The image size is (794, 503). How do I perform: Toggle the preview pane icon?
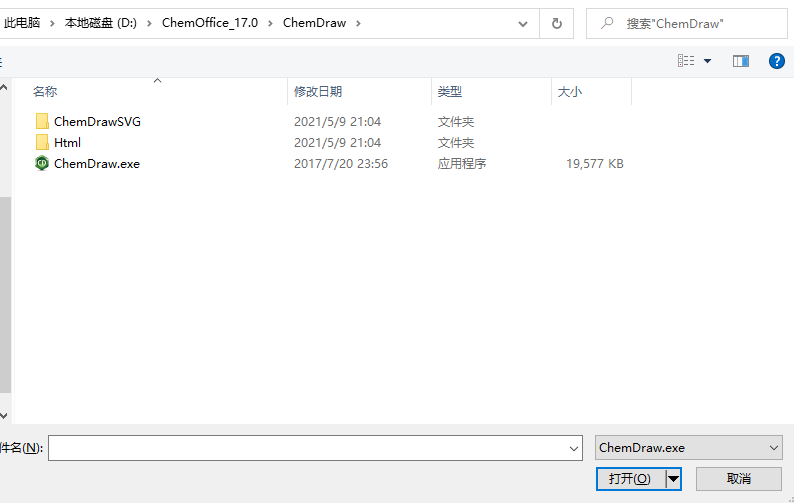point(741,61)
